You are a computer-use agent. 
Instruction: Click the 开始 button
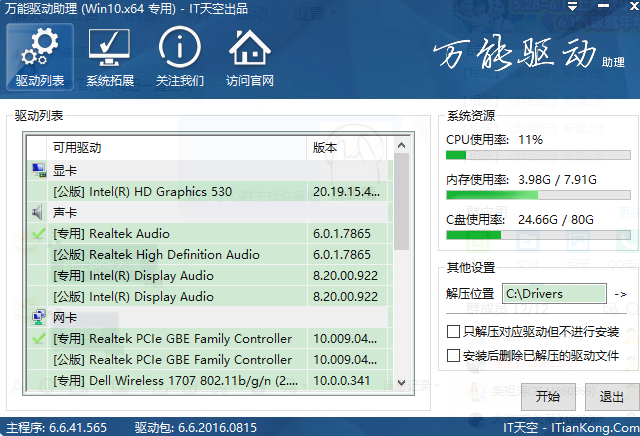[548, 396]
